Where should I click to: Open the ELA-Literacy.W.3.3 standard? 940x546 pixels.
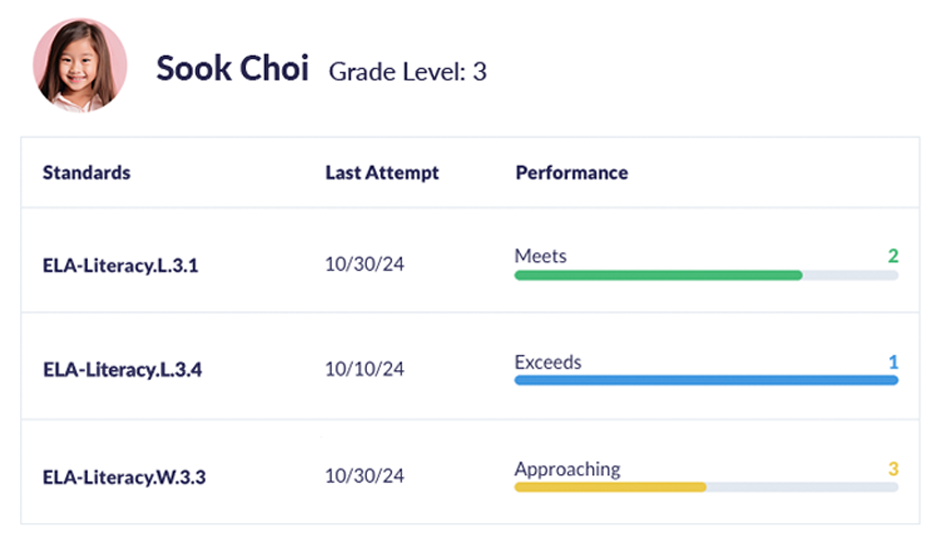coord(124,477)
